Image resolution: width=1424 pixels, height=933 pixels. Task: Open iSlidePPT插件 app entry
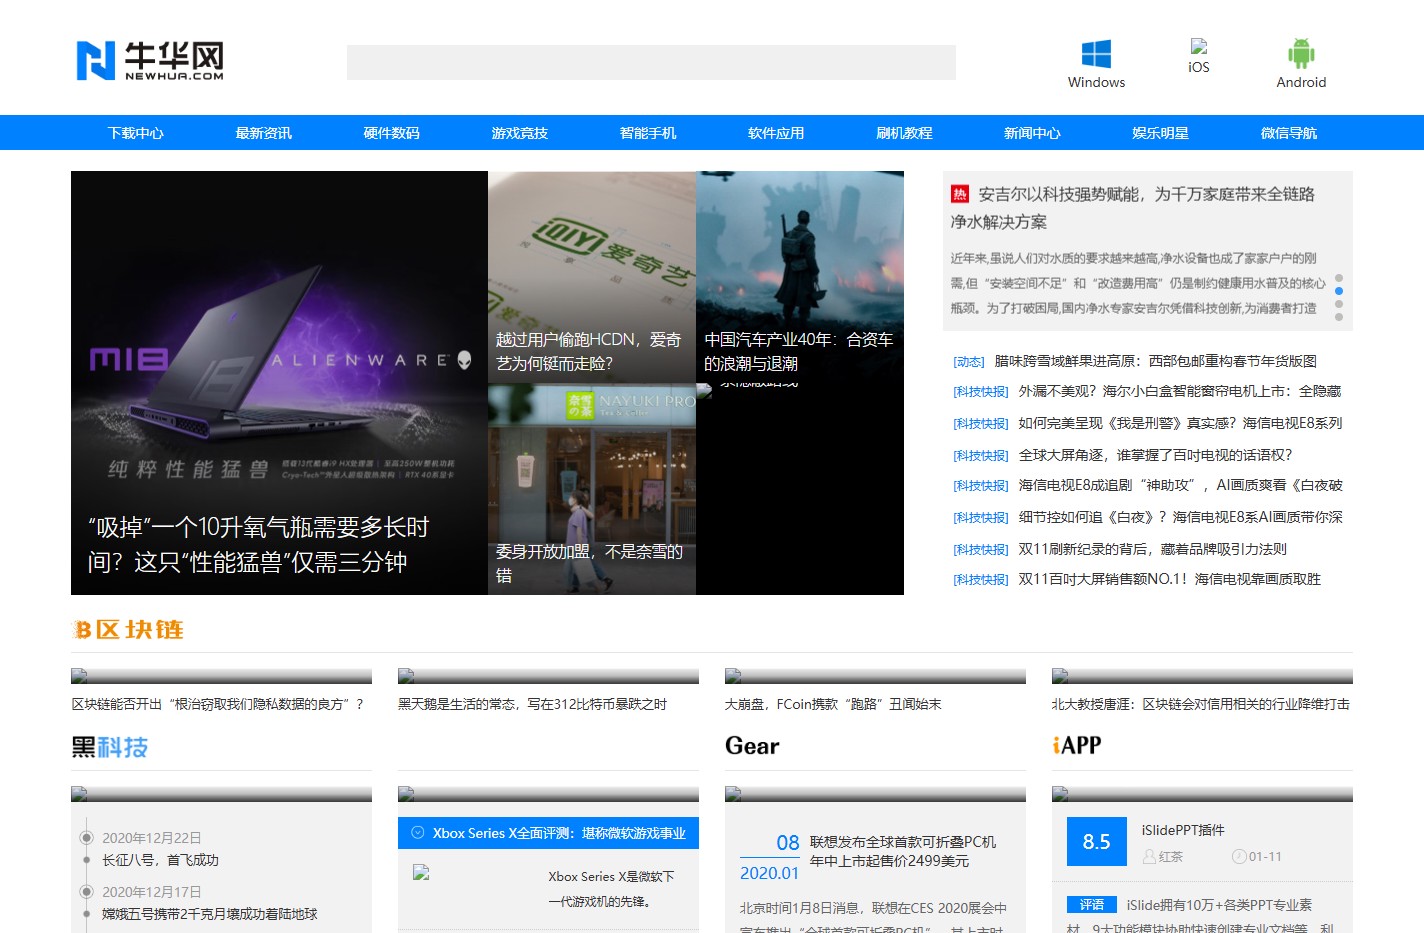(x=1183, y=830)
